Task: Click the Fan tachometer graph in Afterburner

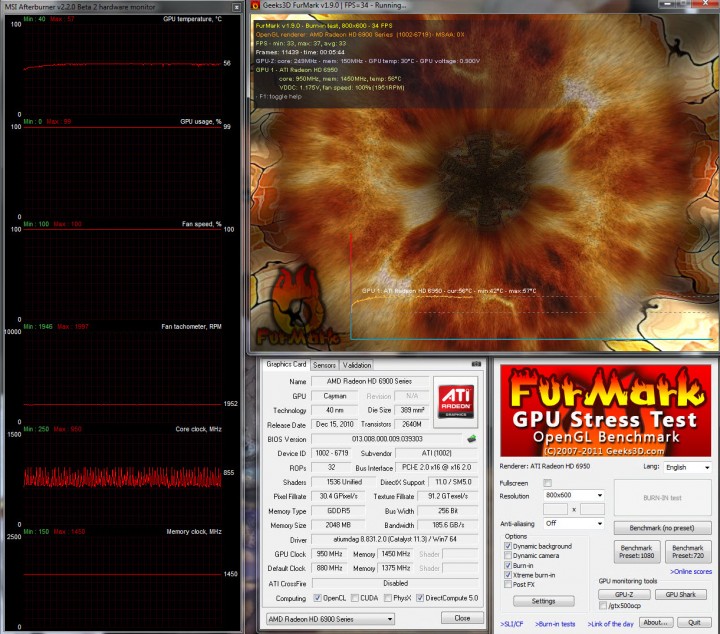Action: coord(123,376)
